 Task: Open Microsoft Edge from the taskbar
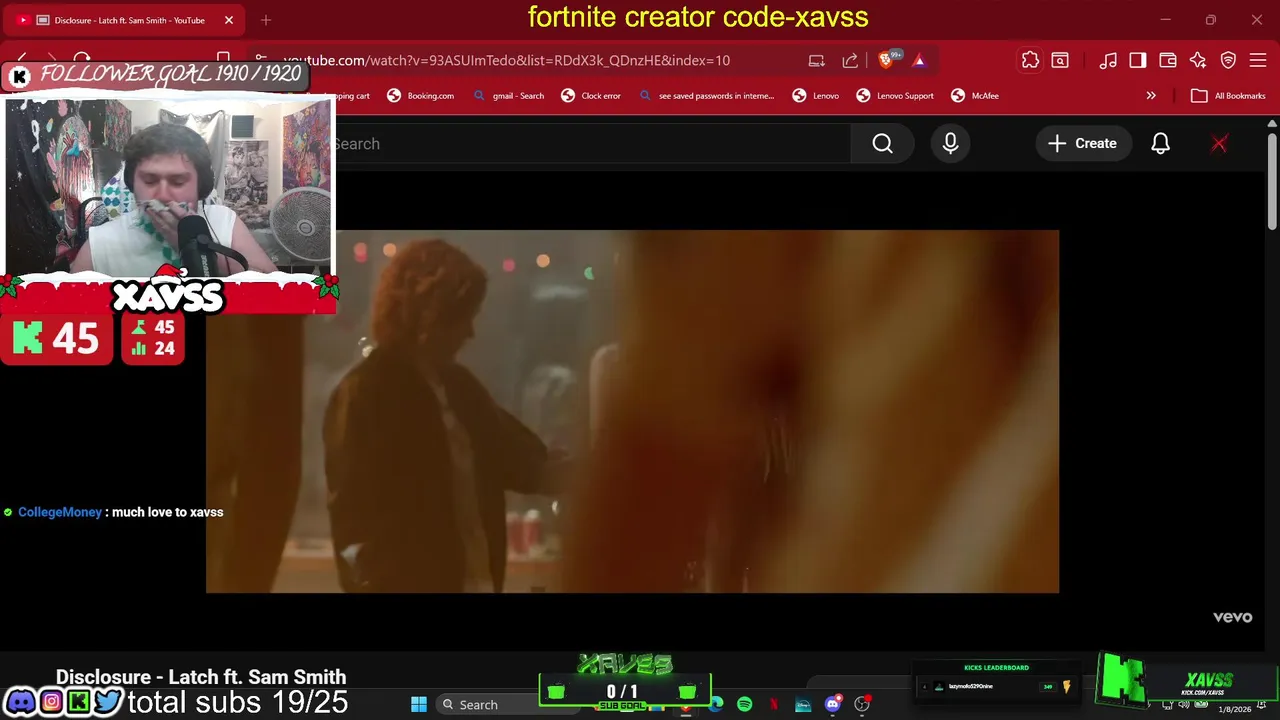click(x=716, y=704)
